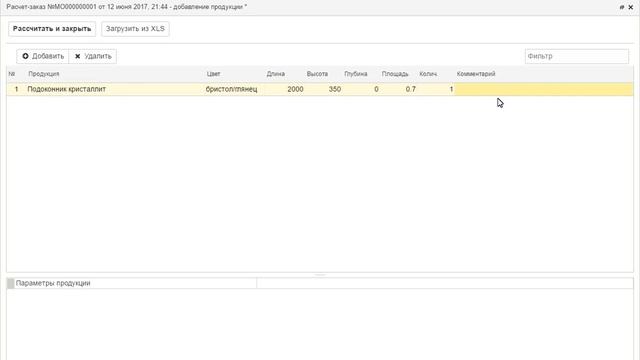Click the 'Высота' column header

(x=317, y=74)
